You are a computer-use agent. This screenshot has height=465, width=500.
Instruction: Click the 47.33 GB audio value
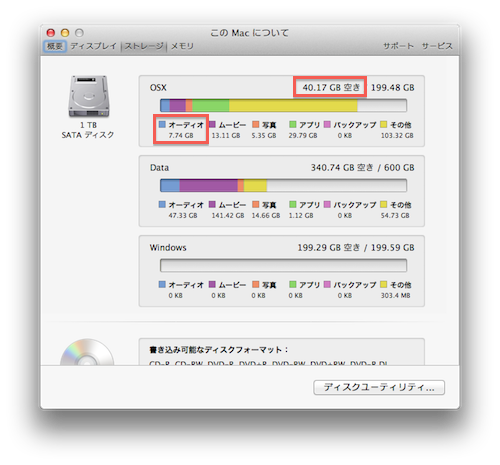coord(183,215)
